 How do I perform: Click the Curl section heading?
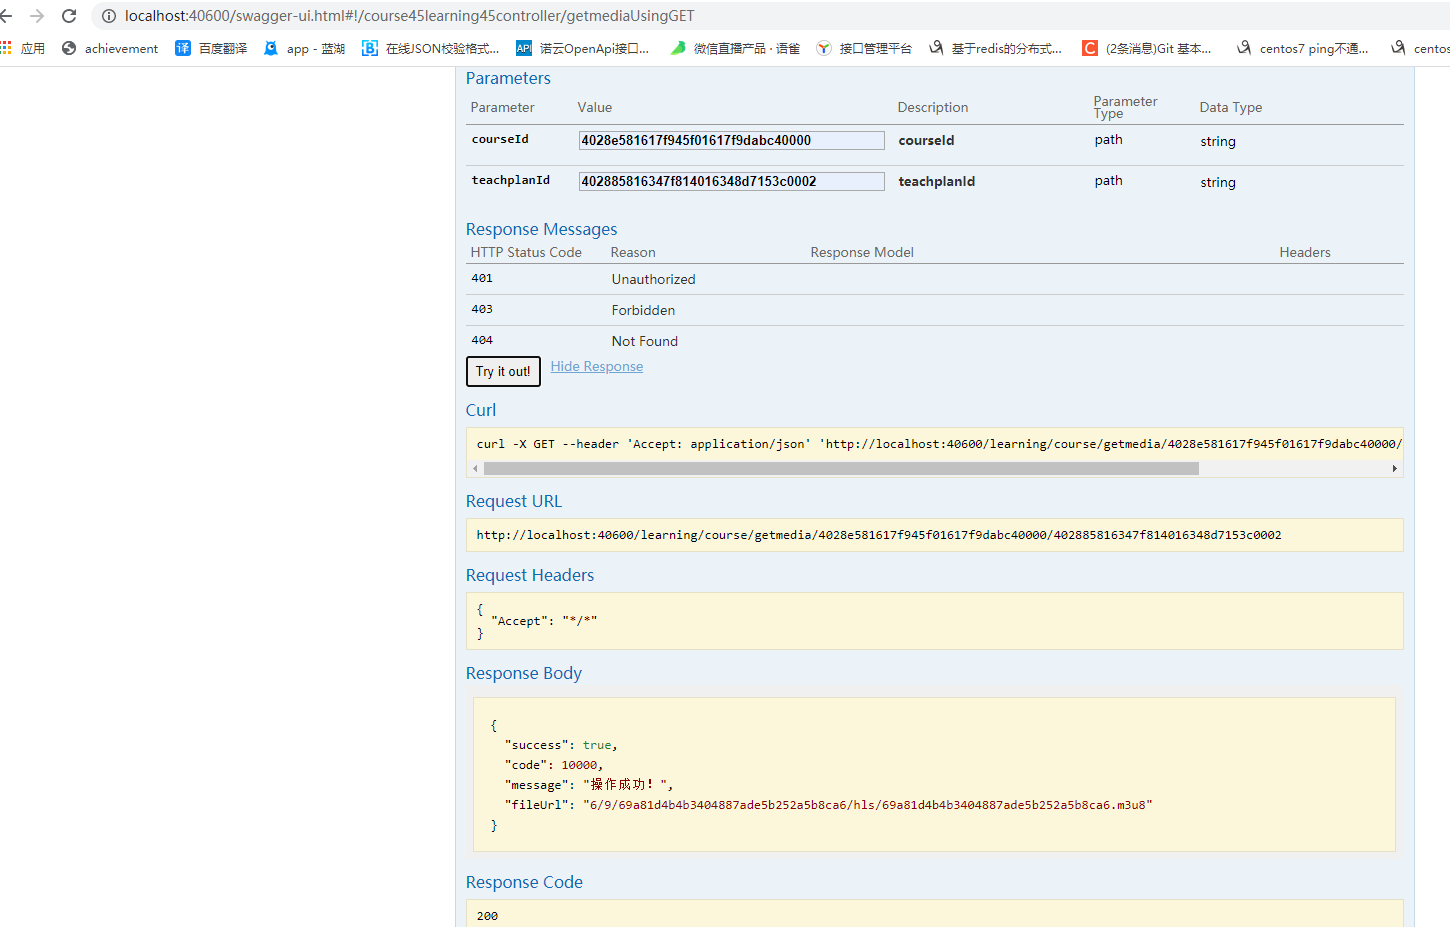(x=481, y=411)
